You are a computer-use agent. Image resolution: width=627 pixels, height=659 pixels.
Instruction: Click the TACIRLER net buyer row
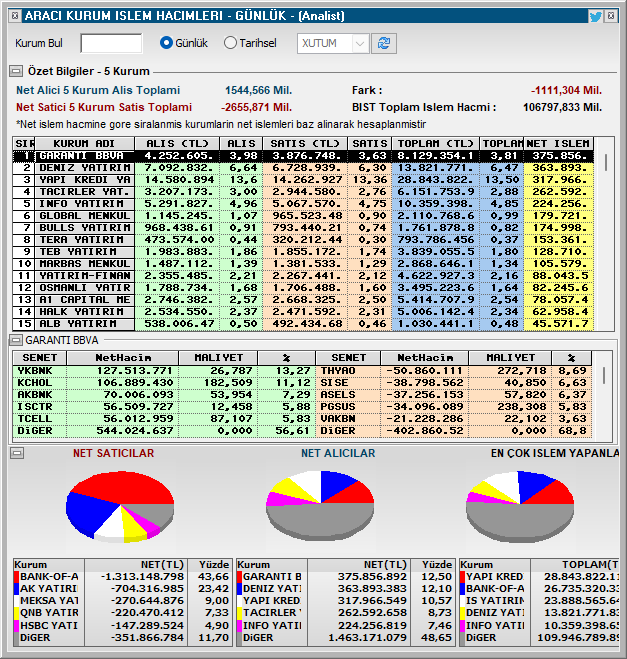346,613
